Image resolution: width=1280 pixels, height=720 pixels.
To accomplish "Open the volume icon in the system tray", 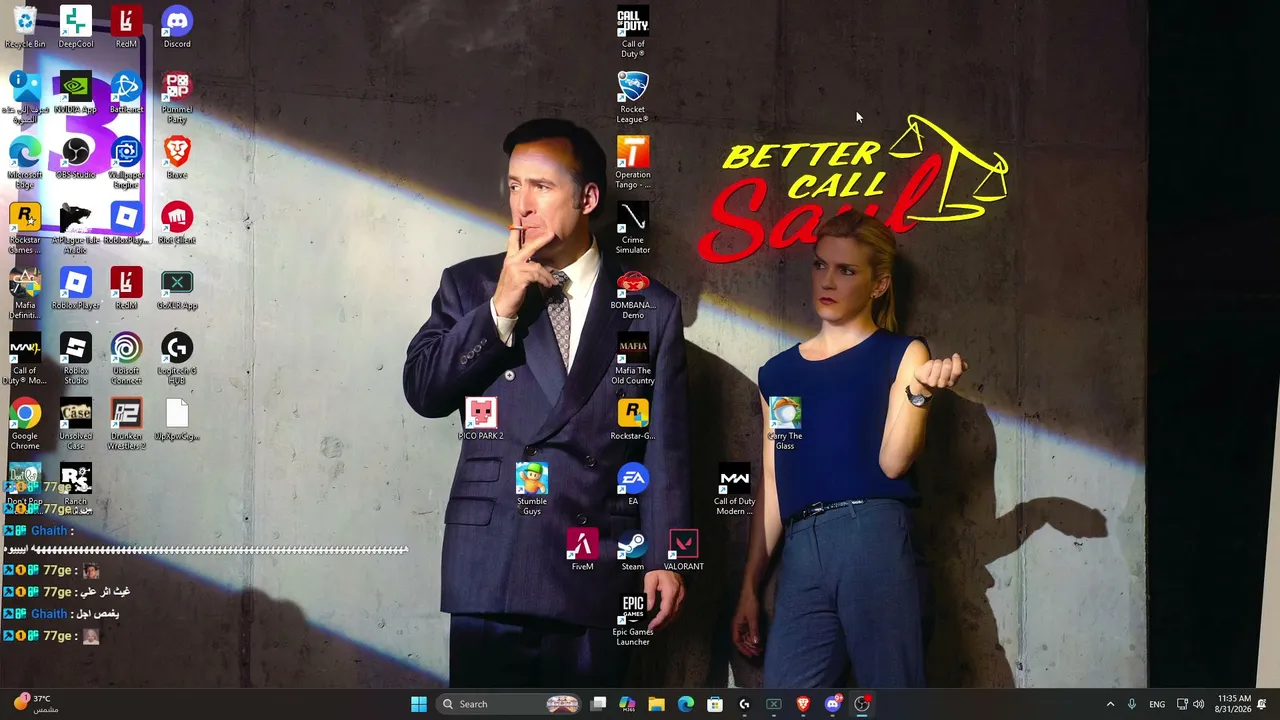I will 1198,704.
